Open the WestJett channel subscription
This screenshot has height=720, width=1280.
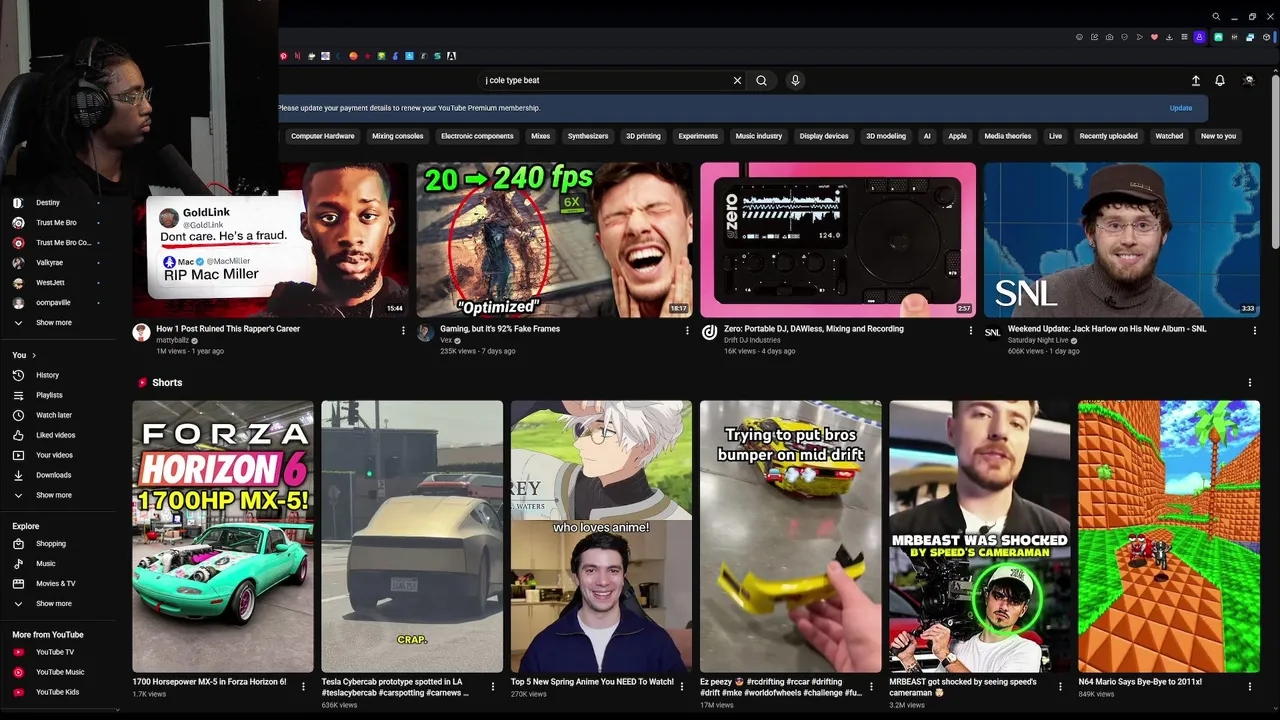tap(50, 283)
